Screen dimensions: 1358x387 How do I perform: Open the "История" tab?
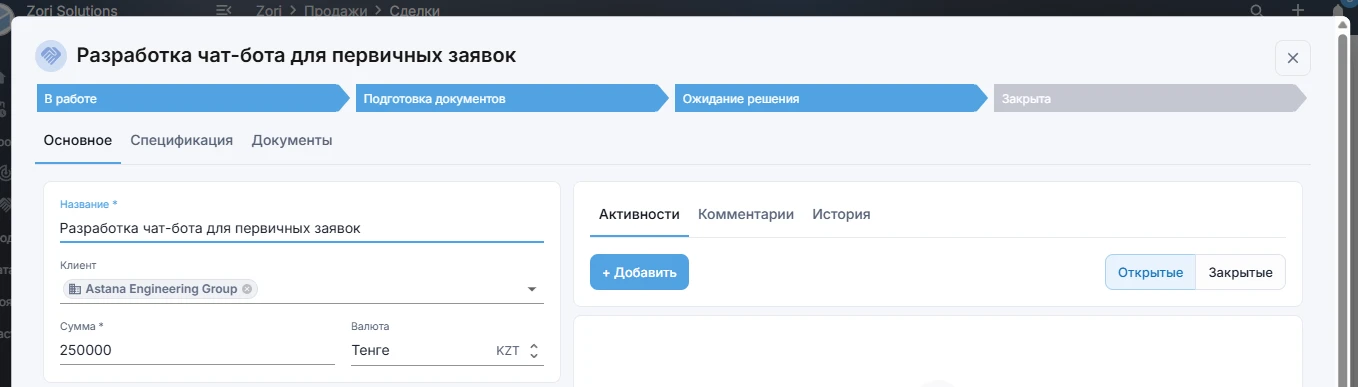tap(841, 214)
